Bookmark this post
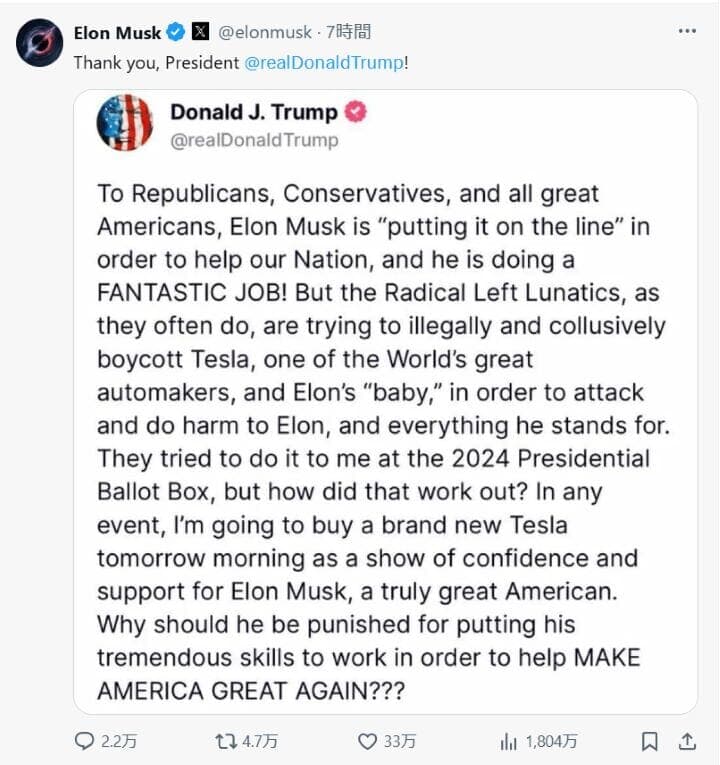 649,741
